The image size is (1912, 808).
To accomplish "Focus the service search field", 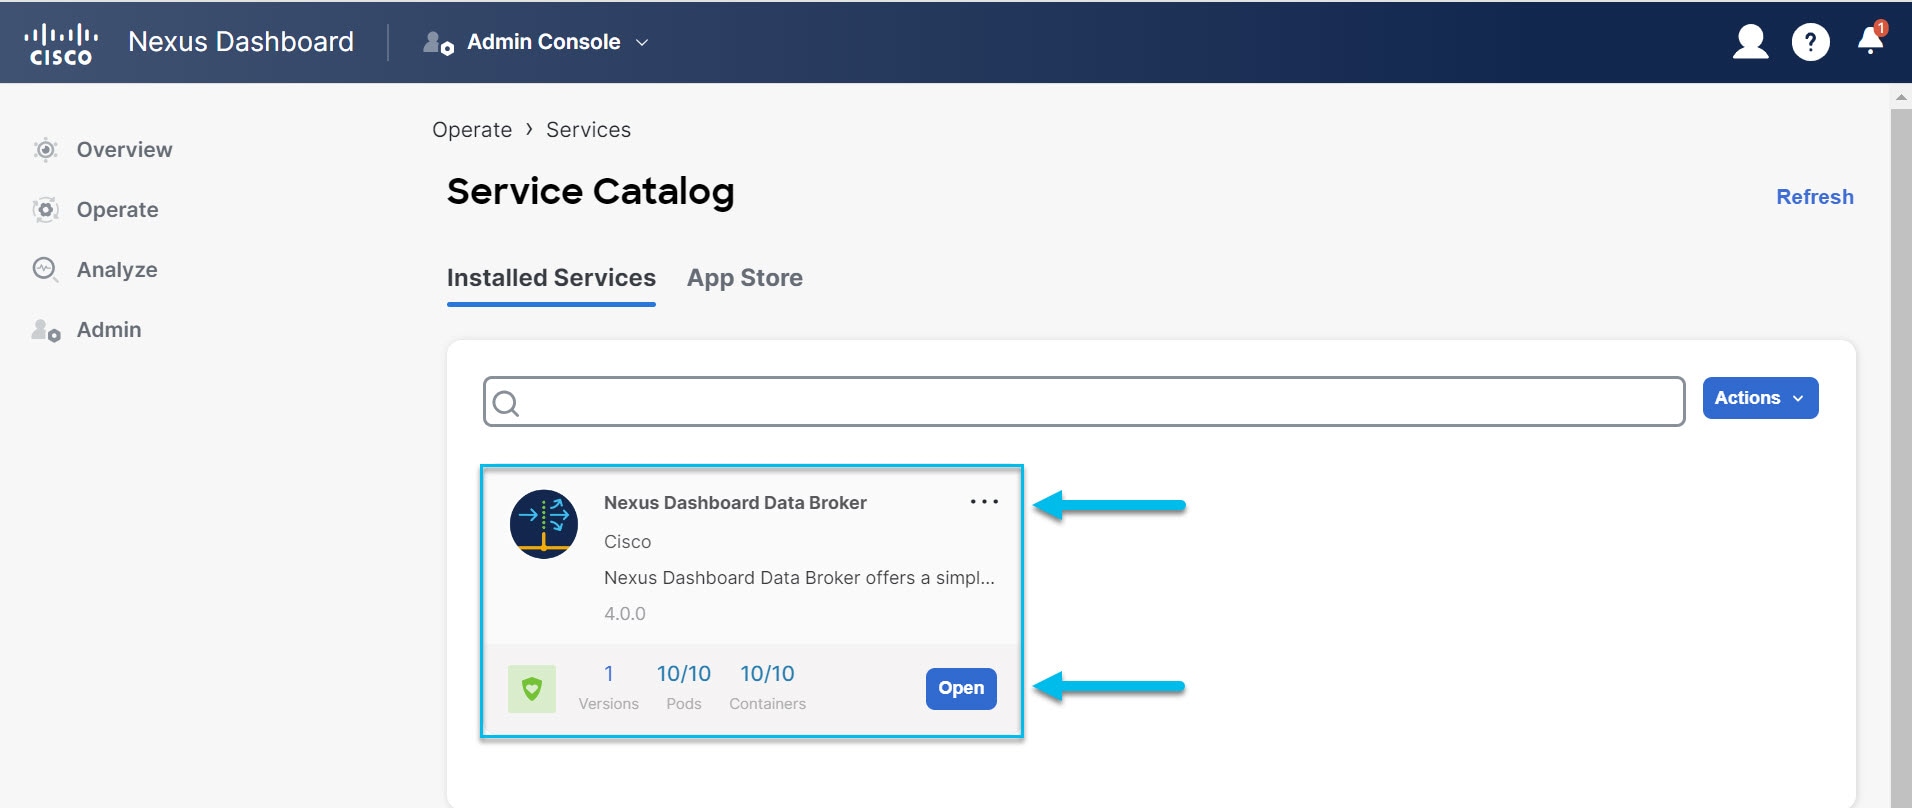I will [1084, 402].
